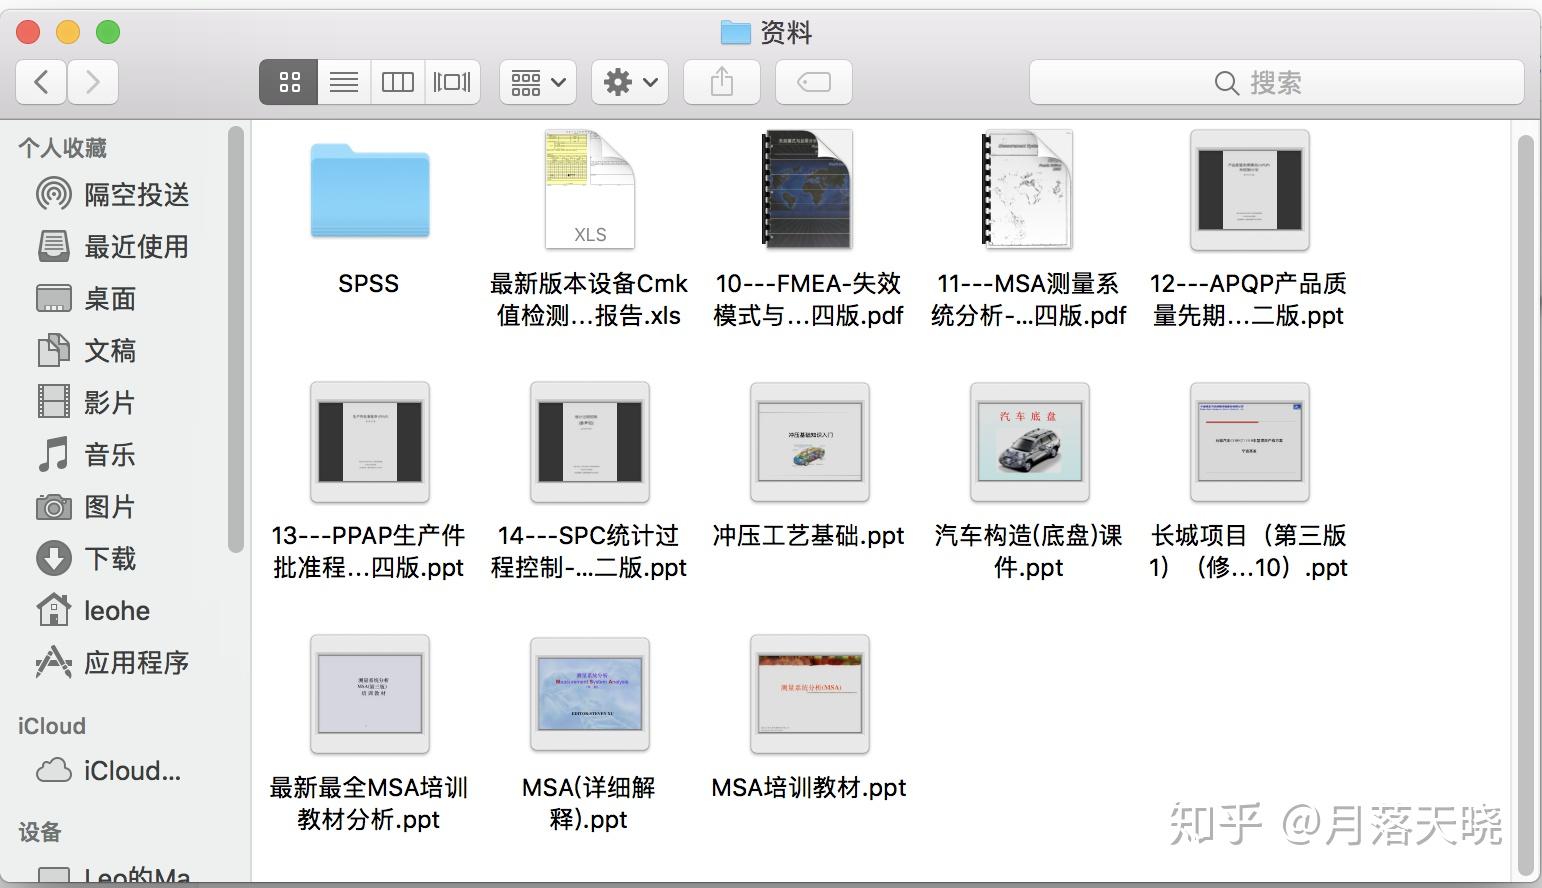Click the Edit Tags toolbar icon
This screenshot has height=888, width=1542.
(x=814, y=82)
